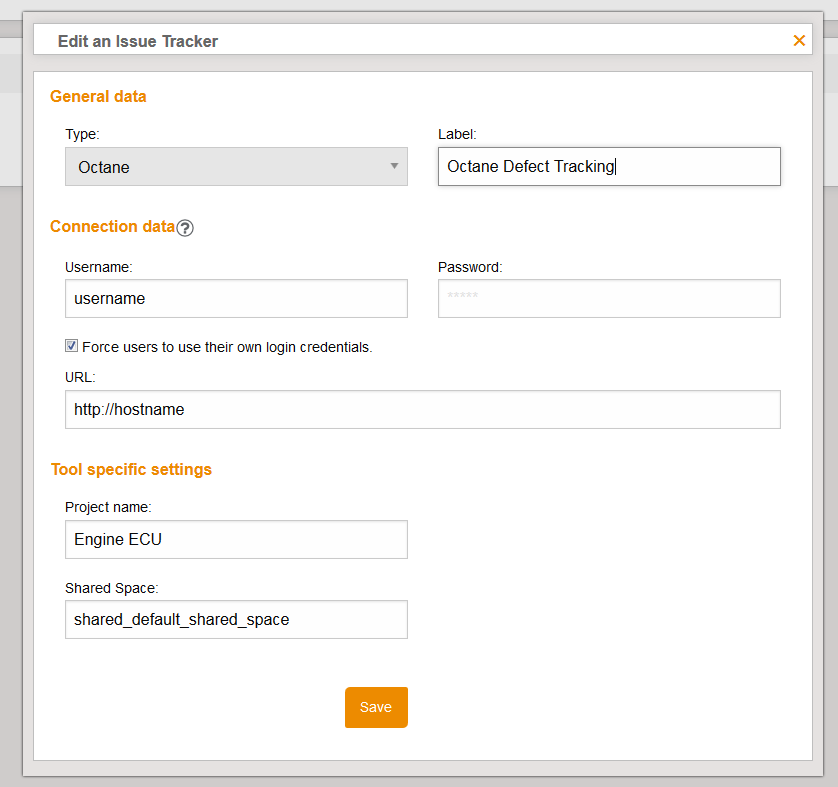Viewport: 838px width, 787px height.
Task: Open the Connection data help icon
Action: coord(185,228)
